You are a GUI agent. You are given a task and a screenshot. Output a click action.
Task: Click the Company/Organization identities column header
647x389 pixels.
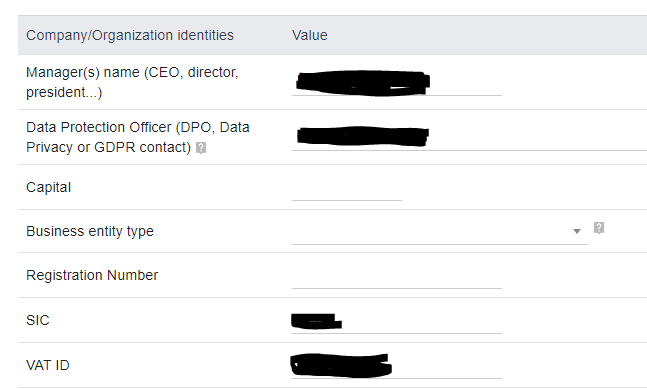pos(130,35)
